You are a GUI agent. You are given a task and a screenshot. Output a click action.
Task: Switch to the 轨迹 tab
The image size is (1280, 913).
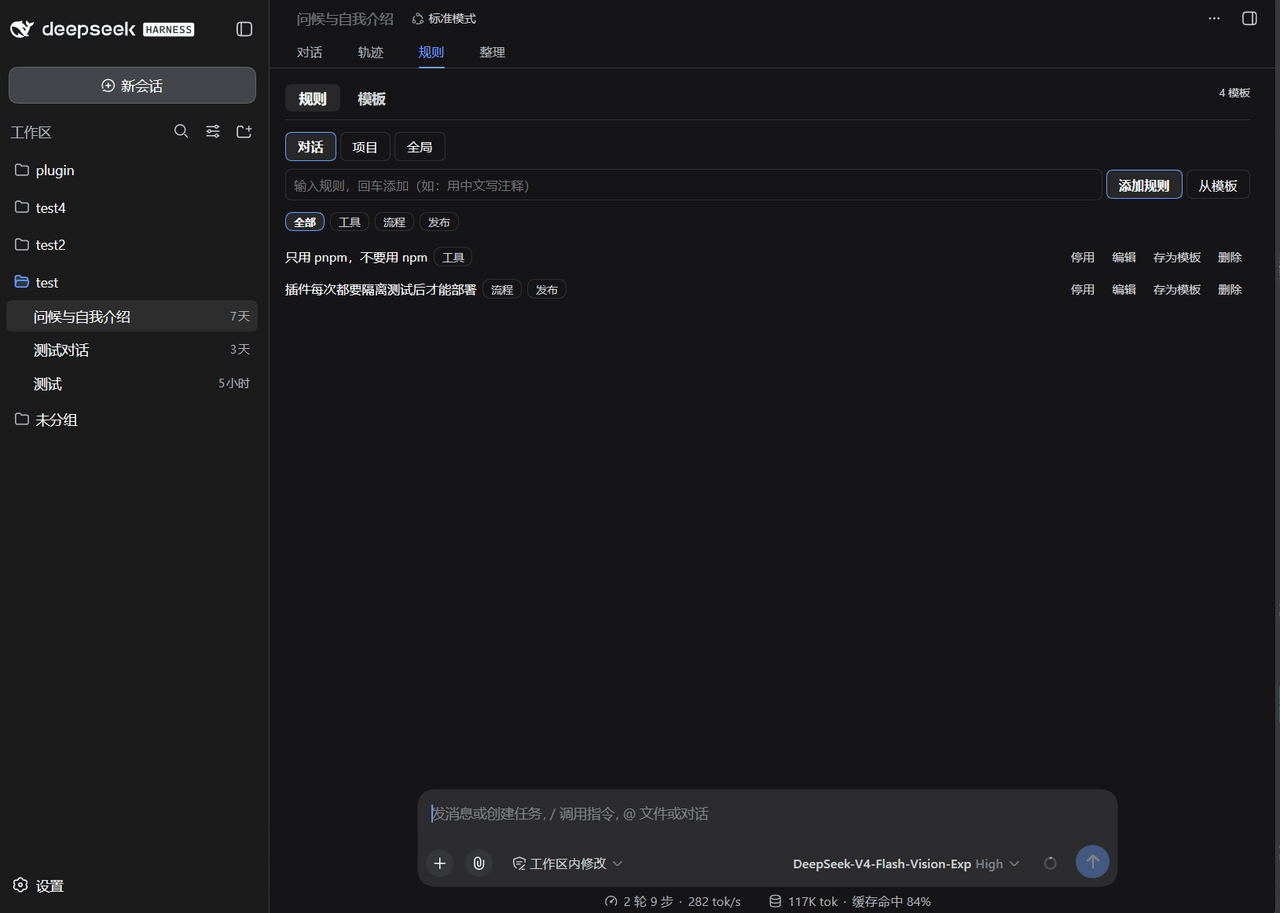(371, 52)
